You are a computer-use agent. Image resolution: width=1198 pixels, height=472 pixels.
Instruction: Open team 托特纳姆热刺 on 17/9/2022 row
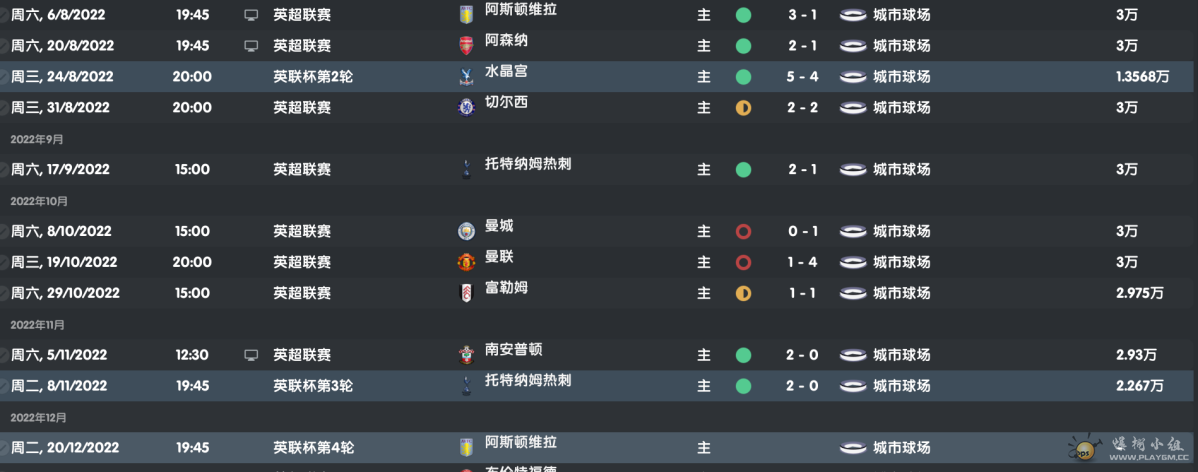tap(528, 164)
